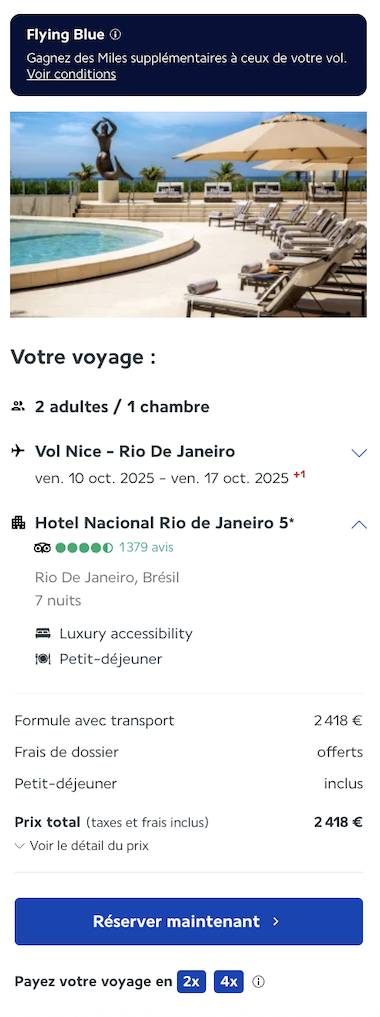
Task: Click the TripAdvisor owl logo
Action: tap(42, 548)
